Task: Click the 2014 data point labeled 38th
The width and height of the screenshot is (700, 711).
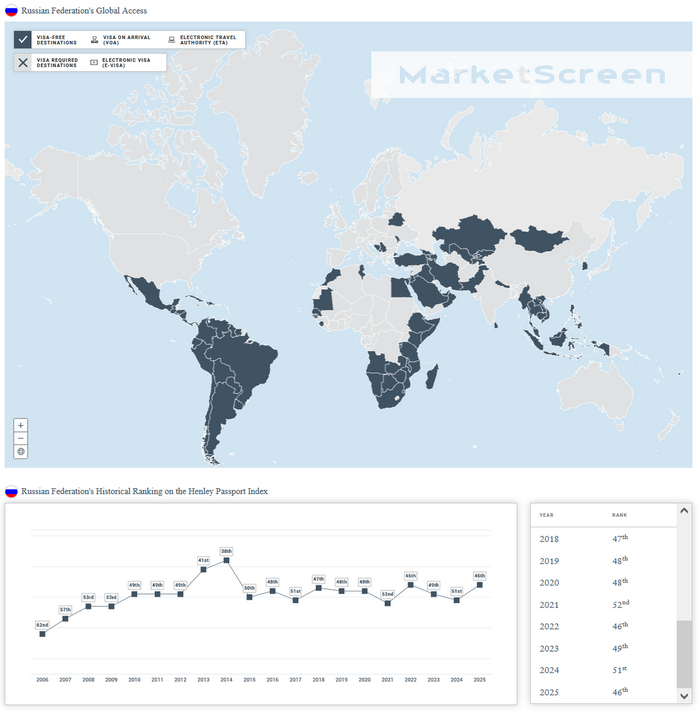Action: click(226, 561)
